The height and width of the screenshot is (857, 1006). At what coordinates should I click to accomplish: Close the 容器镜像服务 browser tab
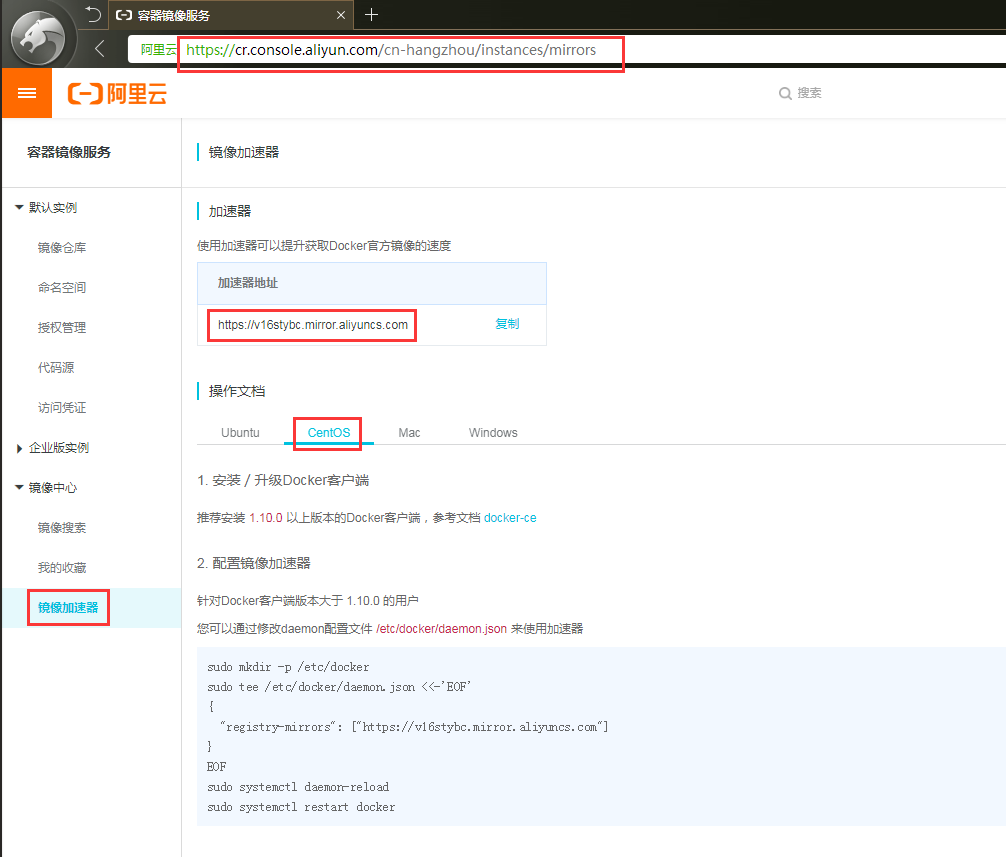[341, 15]
